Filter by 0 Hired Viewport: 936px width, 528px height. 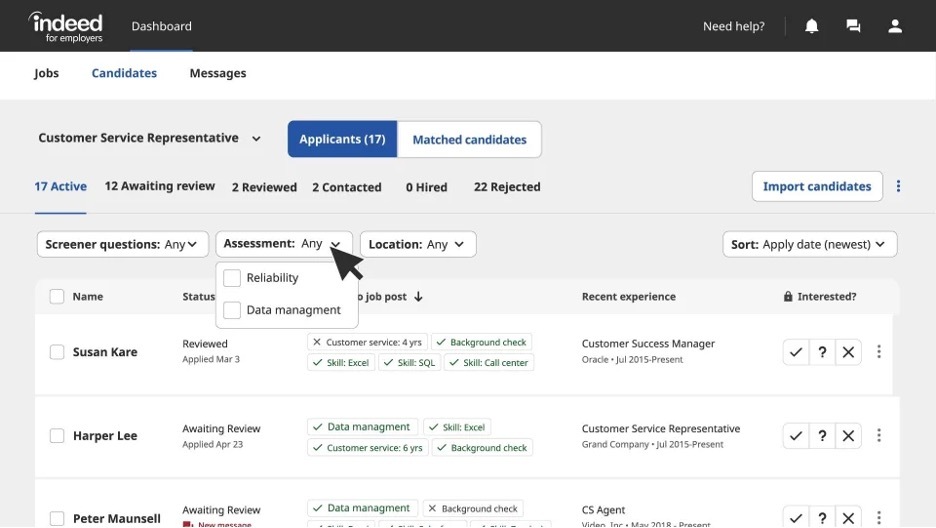[426, 187]
